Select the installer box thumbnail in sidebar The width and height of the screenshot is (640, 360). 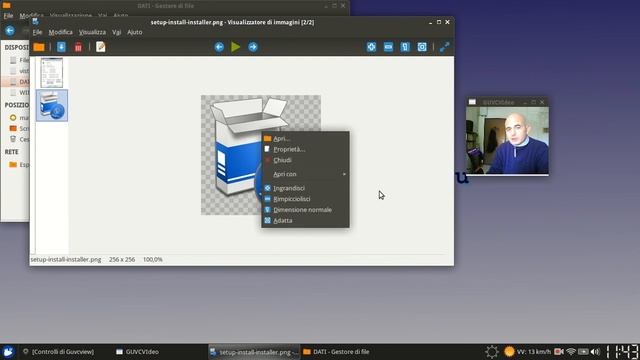(52, 106)
